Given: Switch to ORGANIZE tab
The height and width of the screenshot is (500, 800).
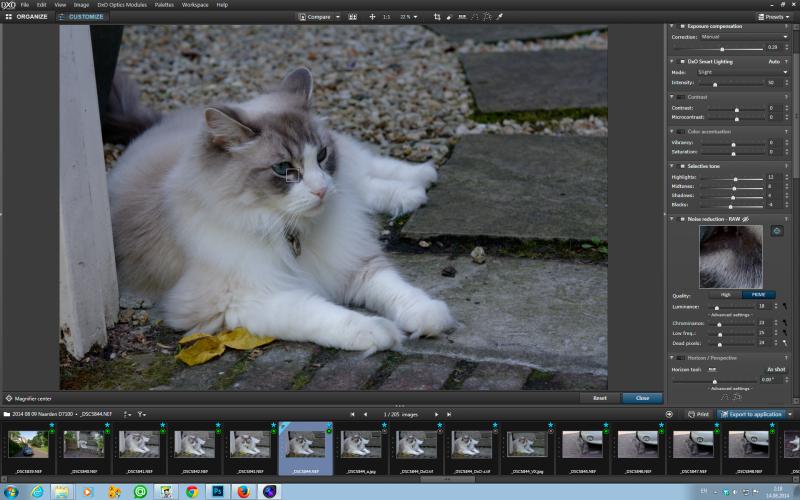Looking at the screenshot, I should coord(27,17).
